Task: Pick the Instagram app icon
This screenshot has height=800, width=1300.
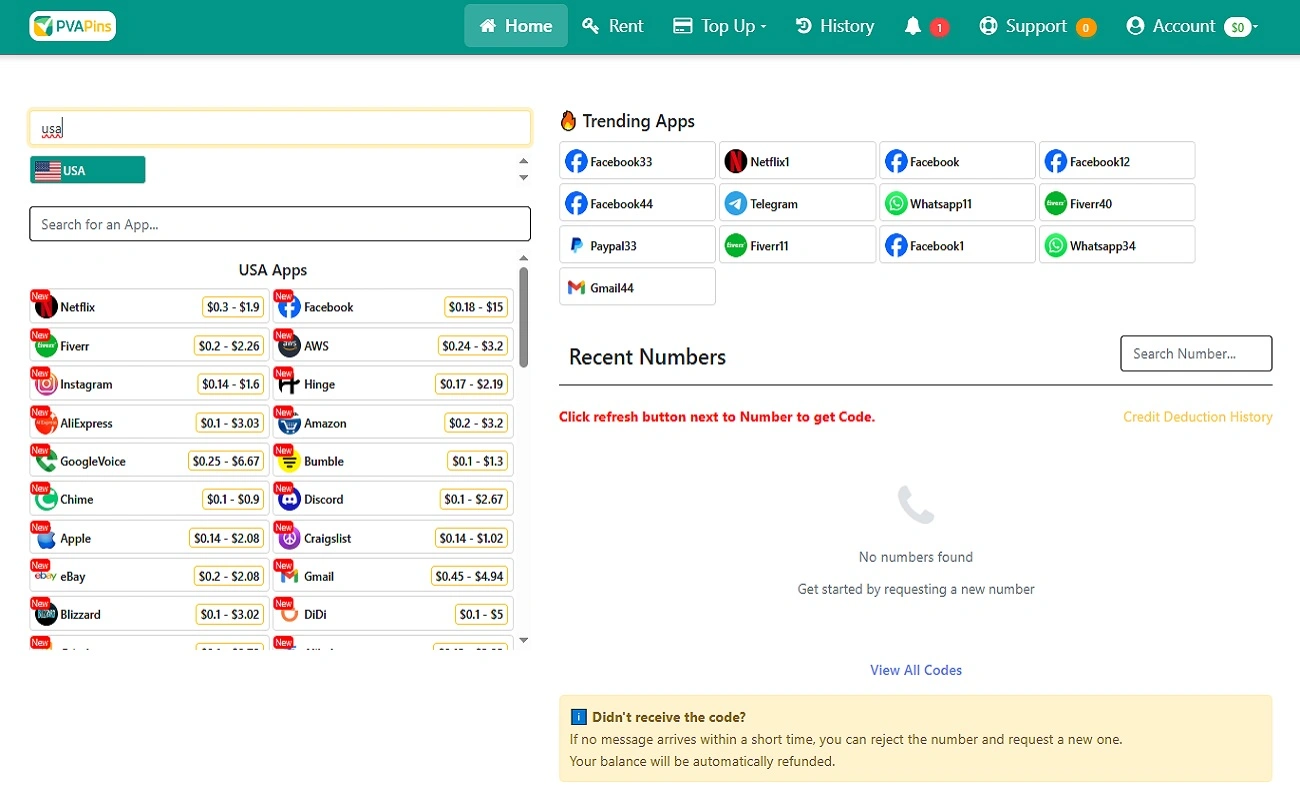Action: click(x=46, y=384)
